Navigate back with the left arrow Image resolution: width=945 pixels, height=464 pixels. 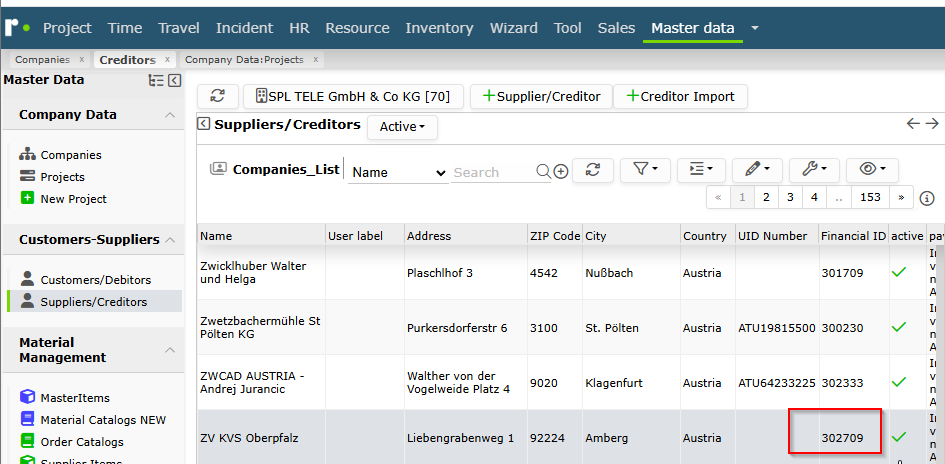pos(914,124)
